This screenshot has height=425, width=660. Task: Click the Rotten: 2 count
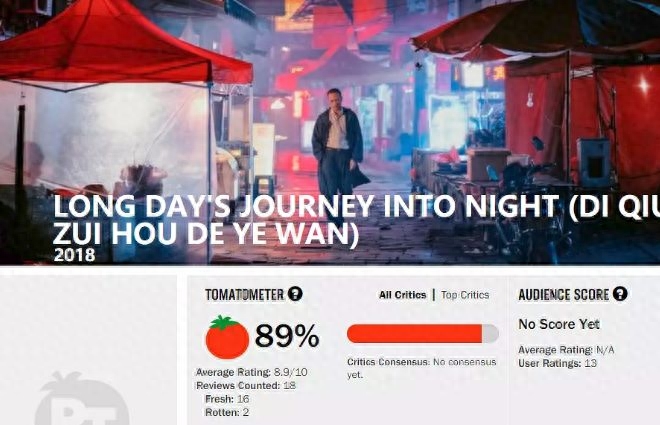tap(227, 412)
